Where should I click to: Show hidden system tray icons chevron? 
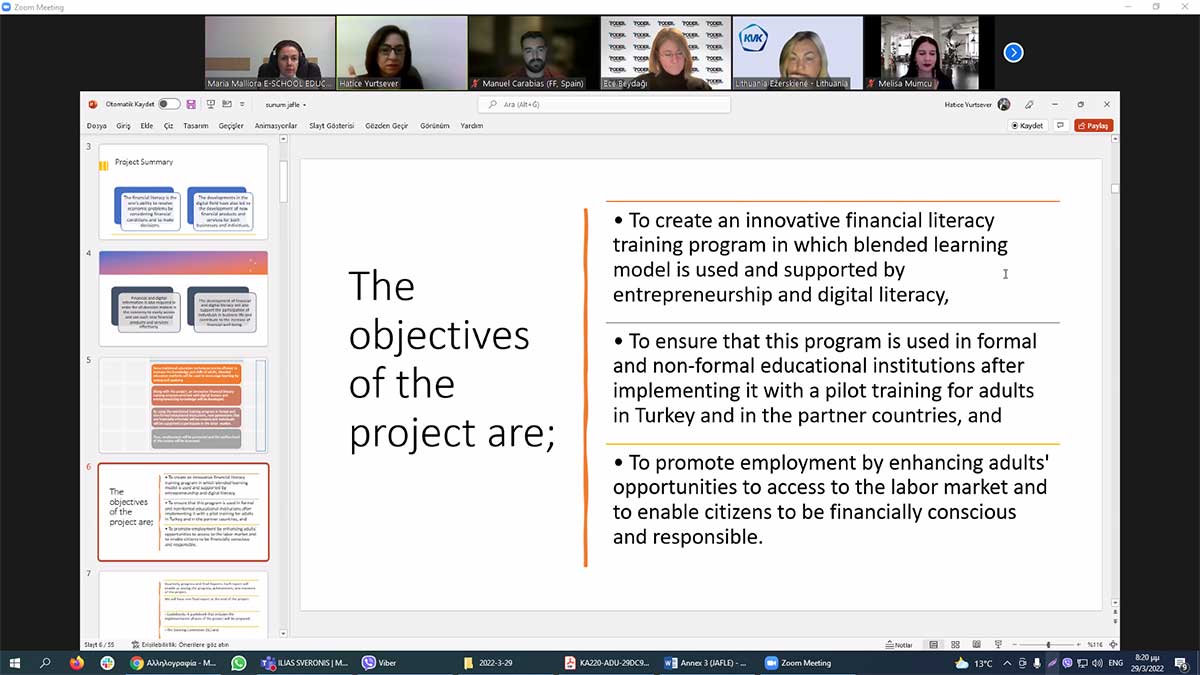[x=1007, y=663]
